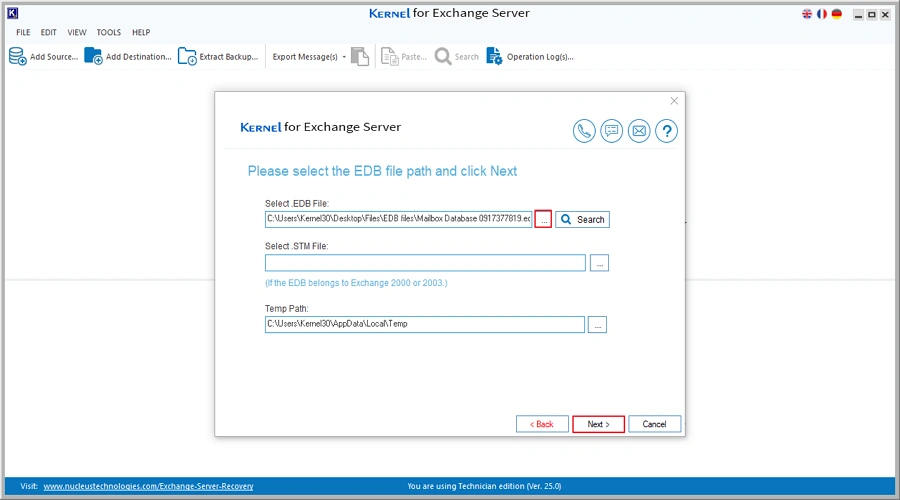
Task: Click the Search button next to EDB path
Action: point(583,219)
